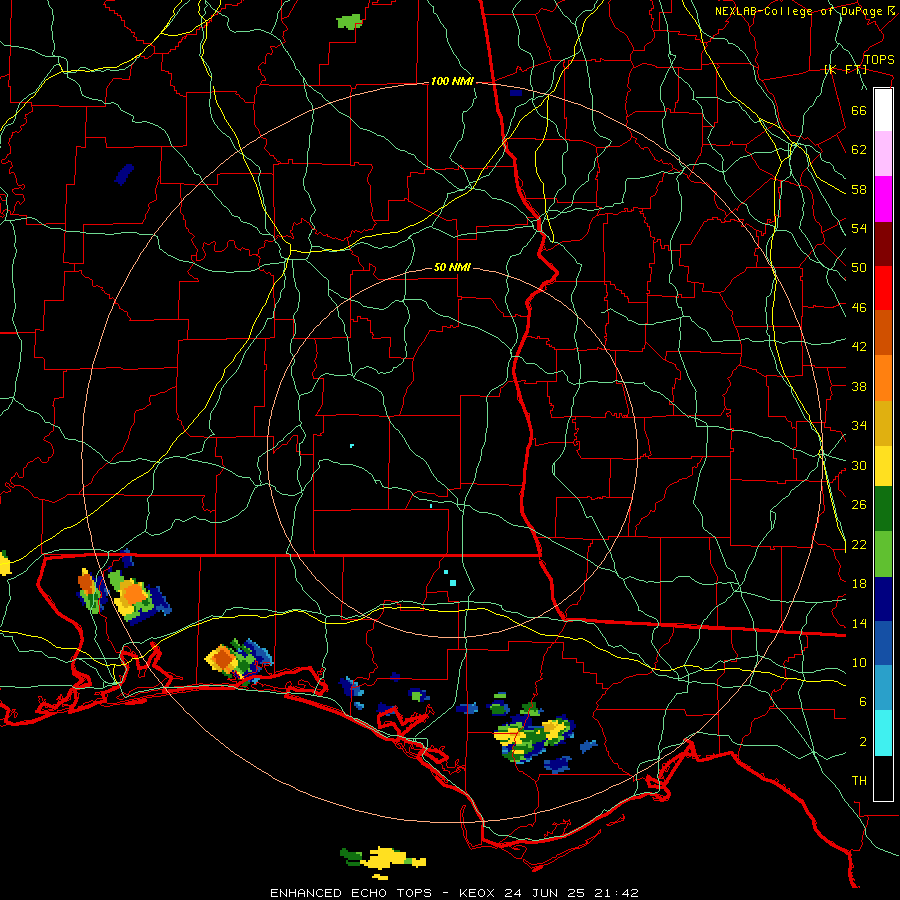Click the legend value "14"
Screen dimensions: 900x900
(x=859, y=623)
